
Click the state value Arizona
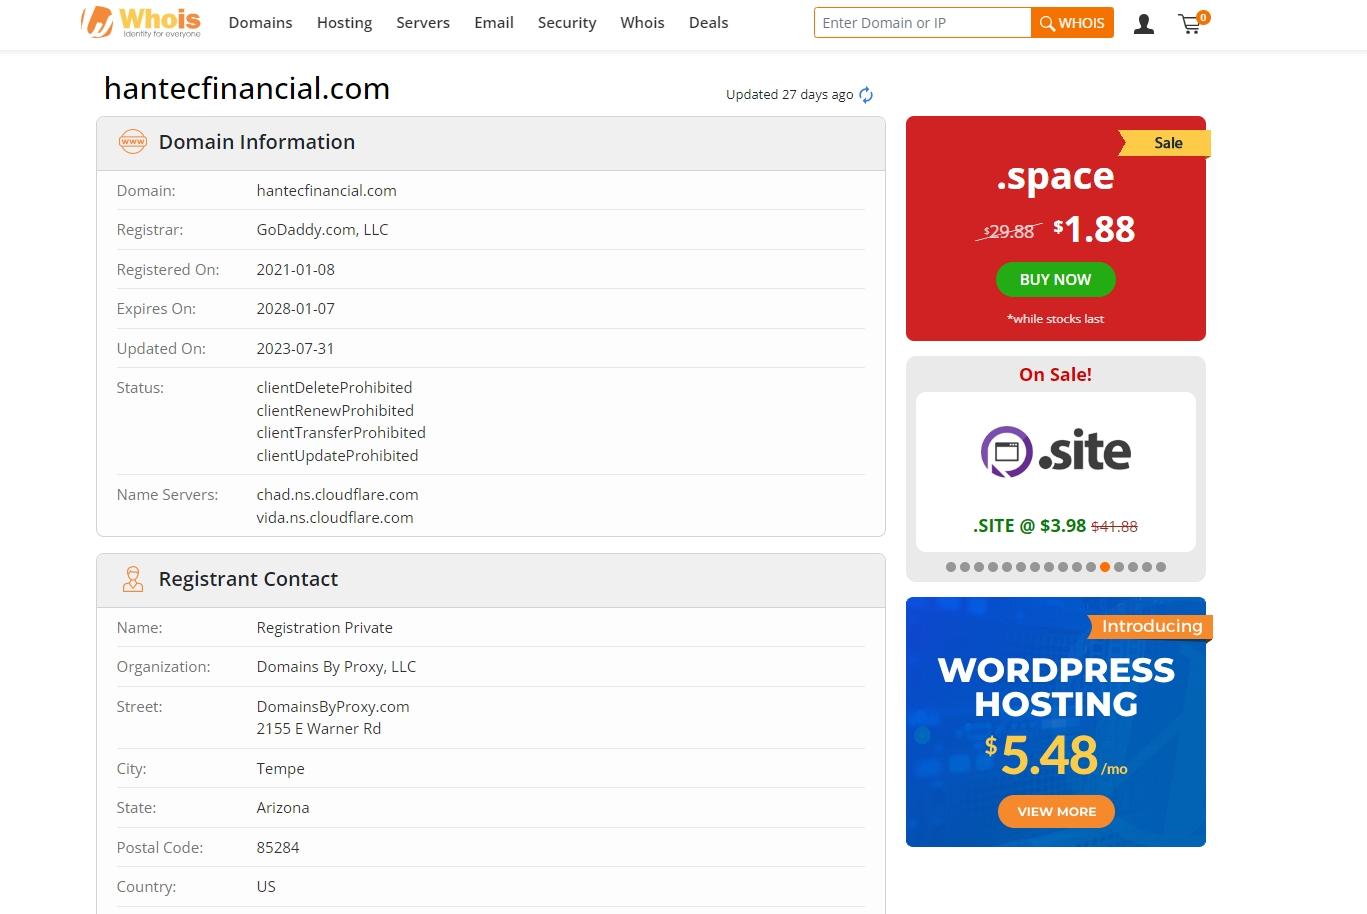click(x=283, y=808)
